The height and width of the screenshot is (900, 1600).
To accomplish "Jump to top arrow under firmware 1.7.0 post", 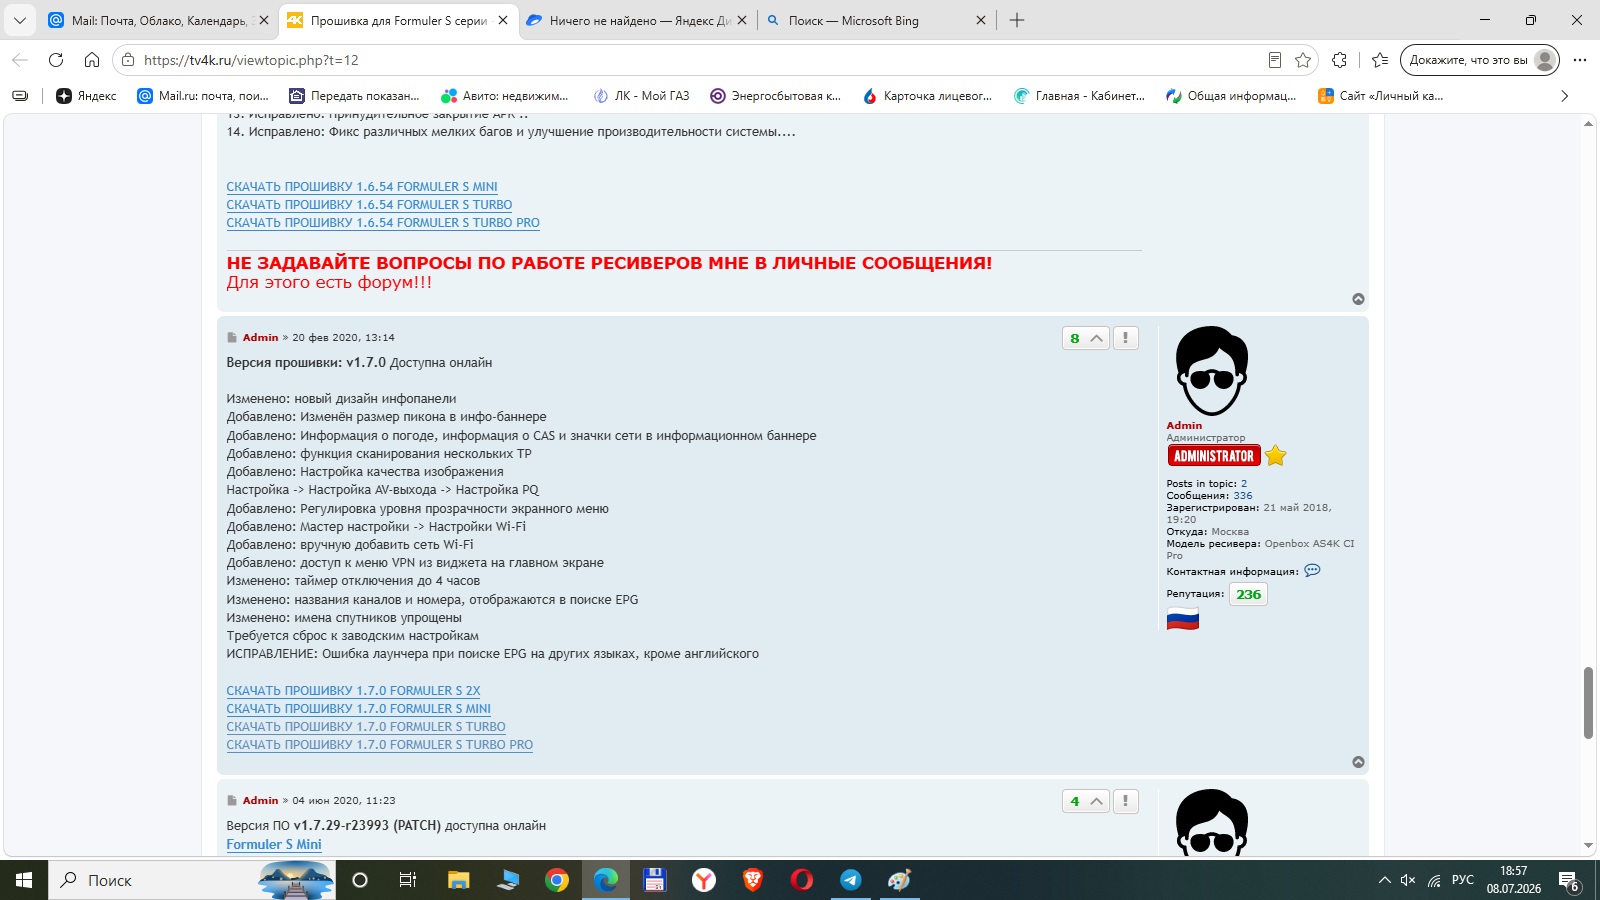I will pyautogui.click(x=1358, y=762).
